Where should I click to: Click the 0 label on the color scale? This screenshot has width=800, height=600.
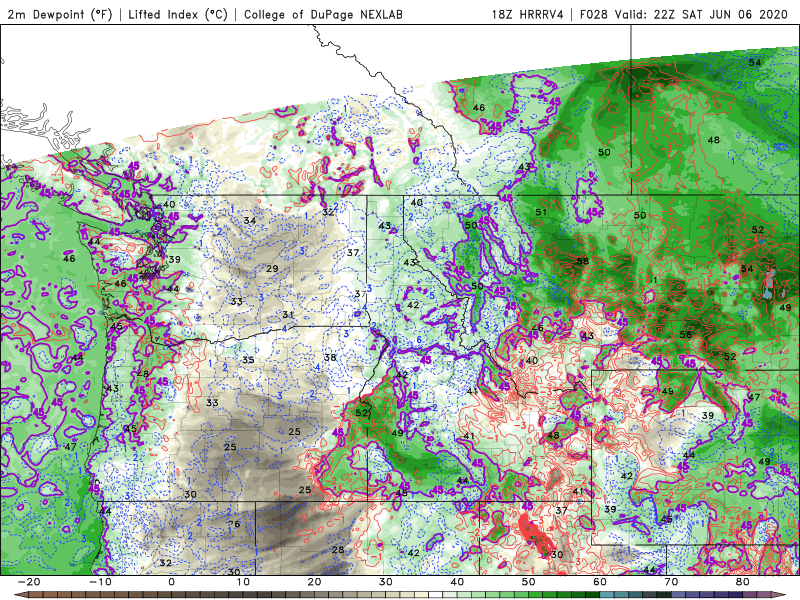tap(171, 582)
